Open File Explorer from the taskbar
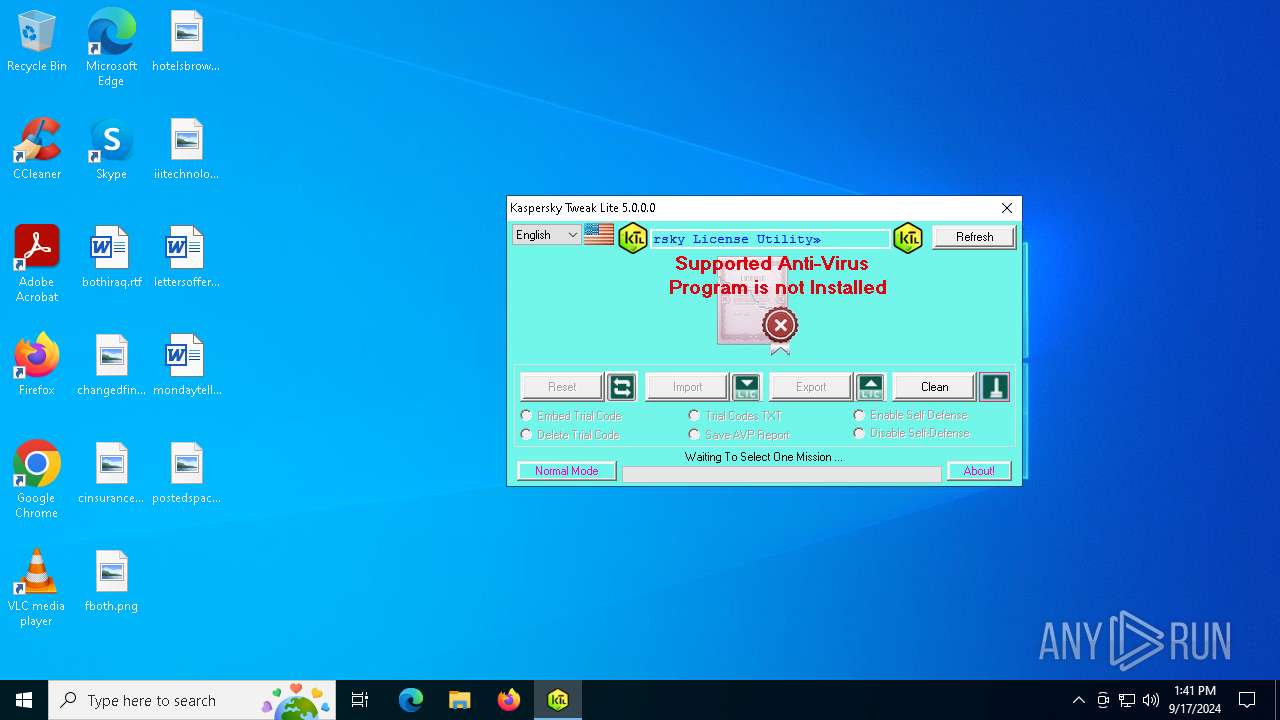 [x=460, y=700]
